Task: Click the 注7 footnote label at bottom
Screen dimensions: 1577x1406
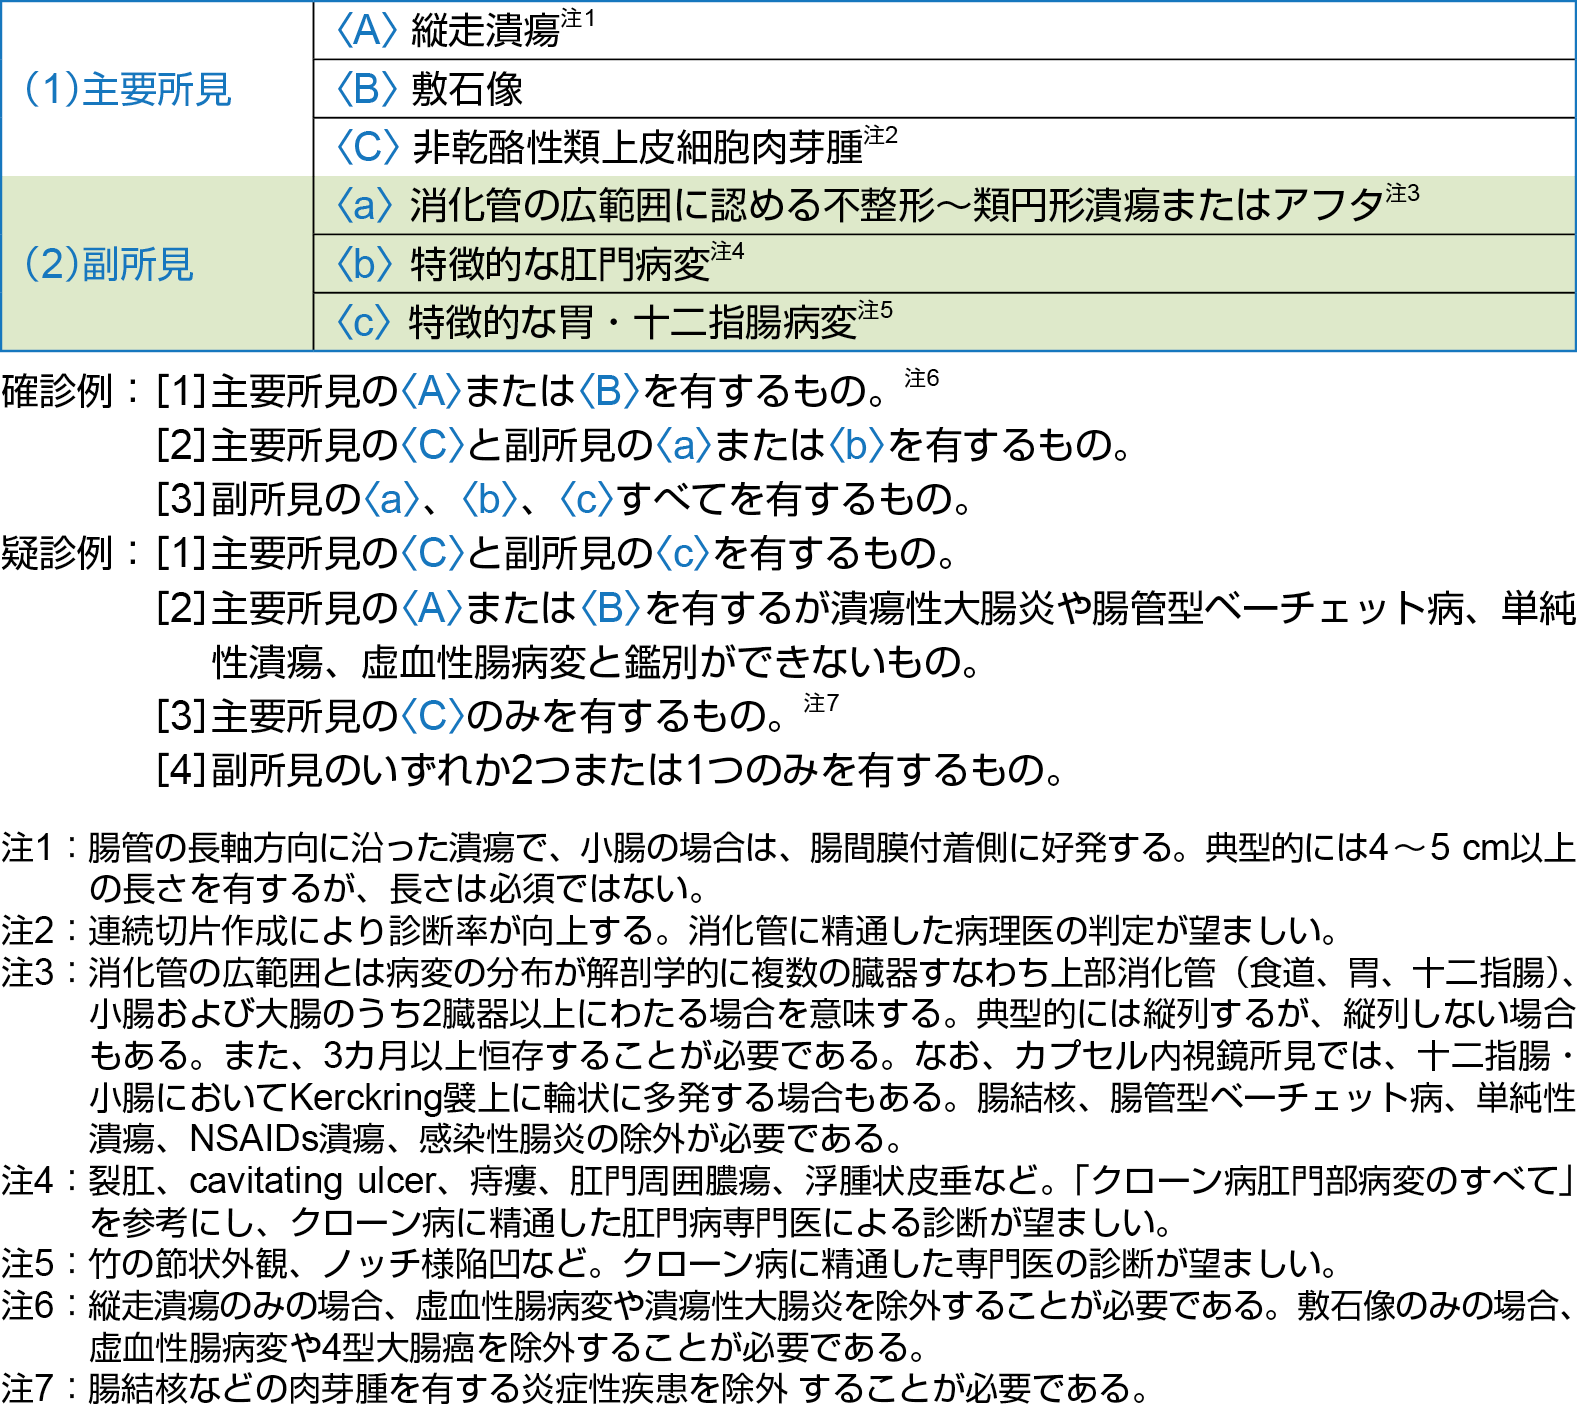Action: (x=27, y=1389)
